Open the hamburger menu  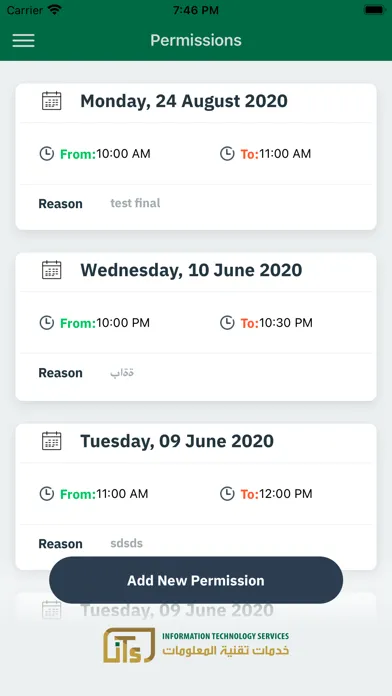24,40
